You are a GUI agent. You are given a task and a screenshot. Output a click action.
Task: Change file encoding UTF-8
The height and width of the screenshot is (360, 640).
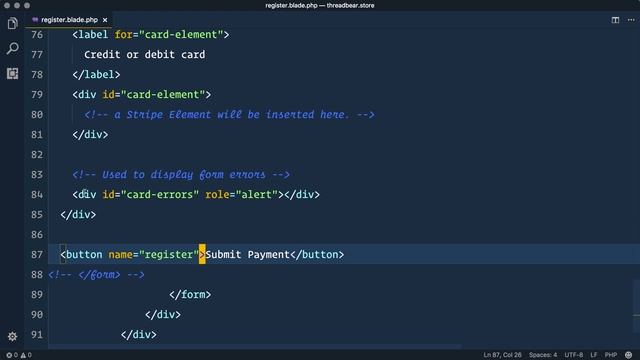tap(574, 355)
